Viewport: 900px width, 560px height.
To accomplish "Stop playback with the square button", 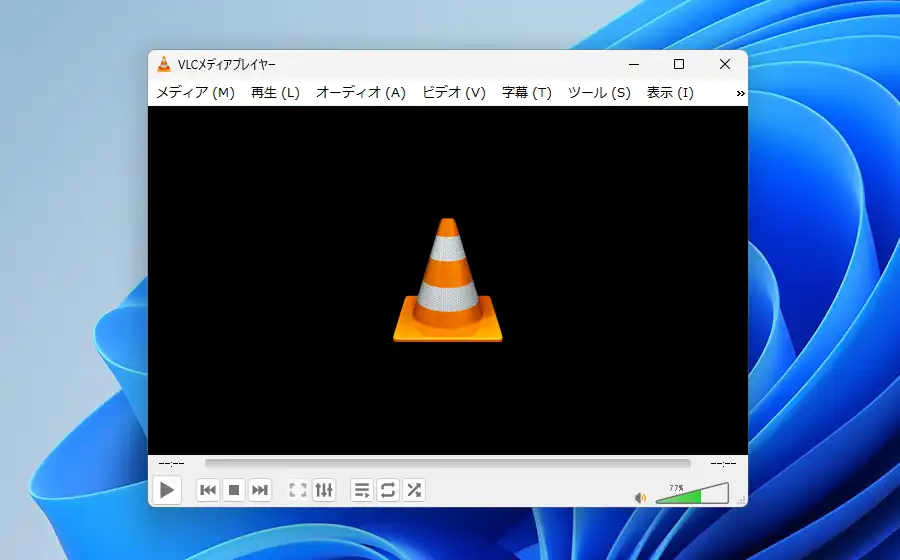I will coord(234,490).
